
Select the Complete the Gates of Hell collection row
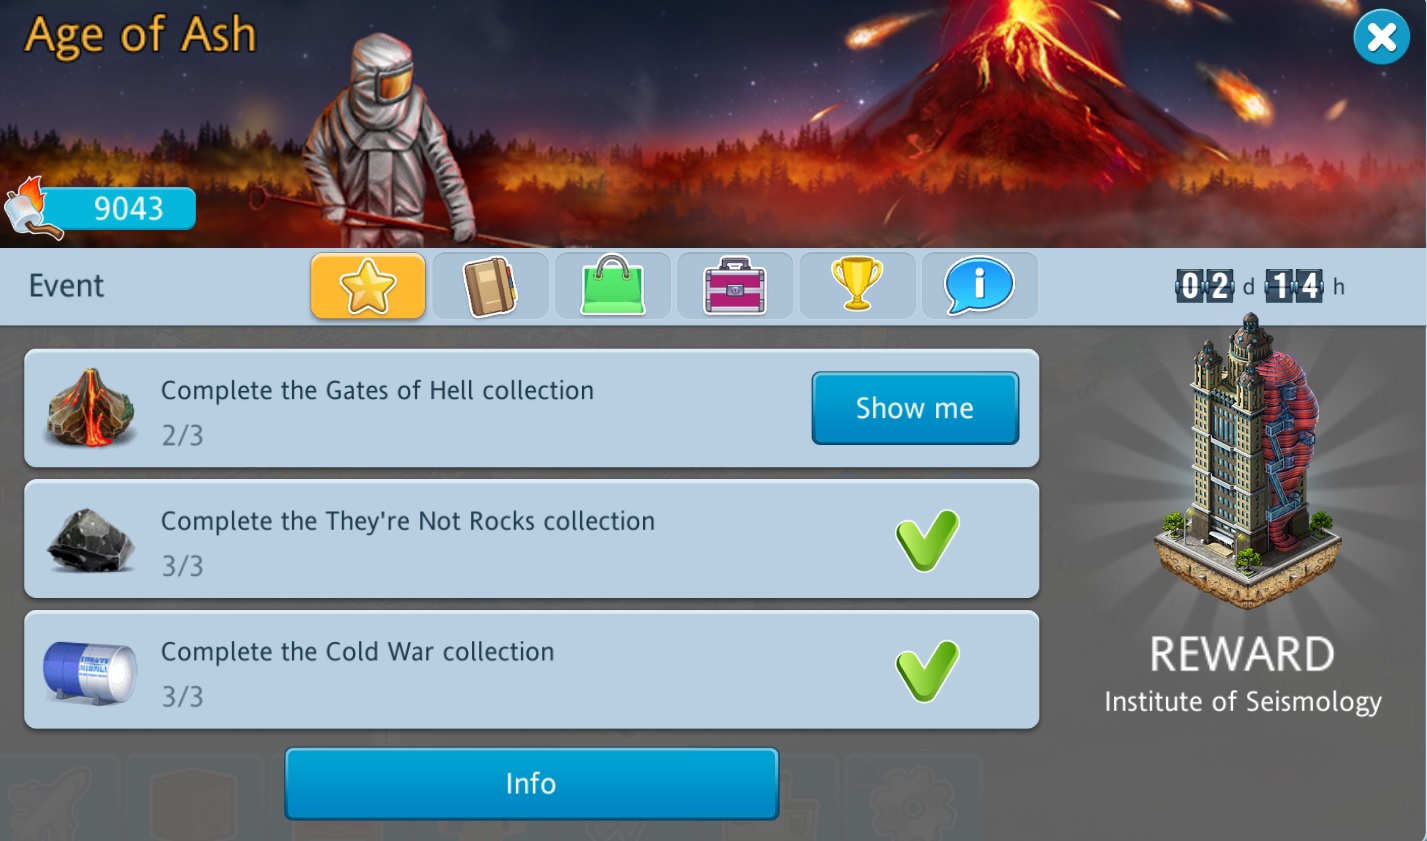pyautogui.click(x=532, y=408)
